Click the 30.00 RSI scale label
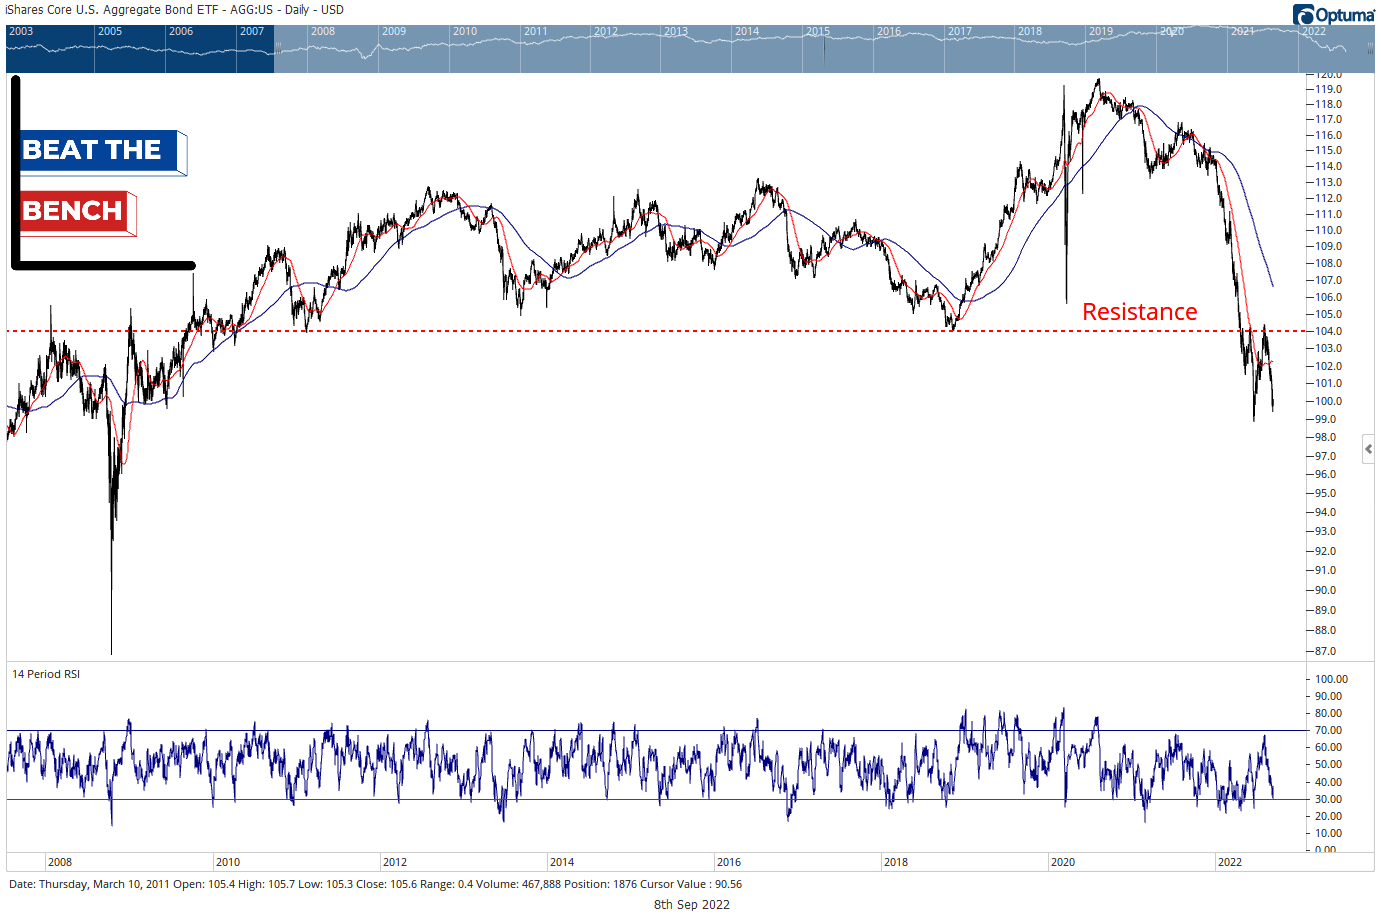Screen dimensions: 1381x924 1329,799
